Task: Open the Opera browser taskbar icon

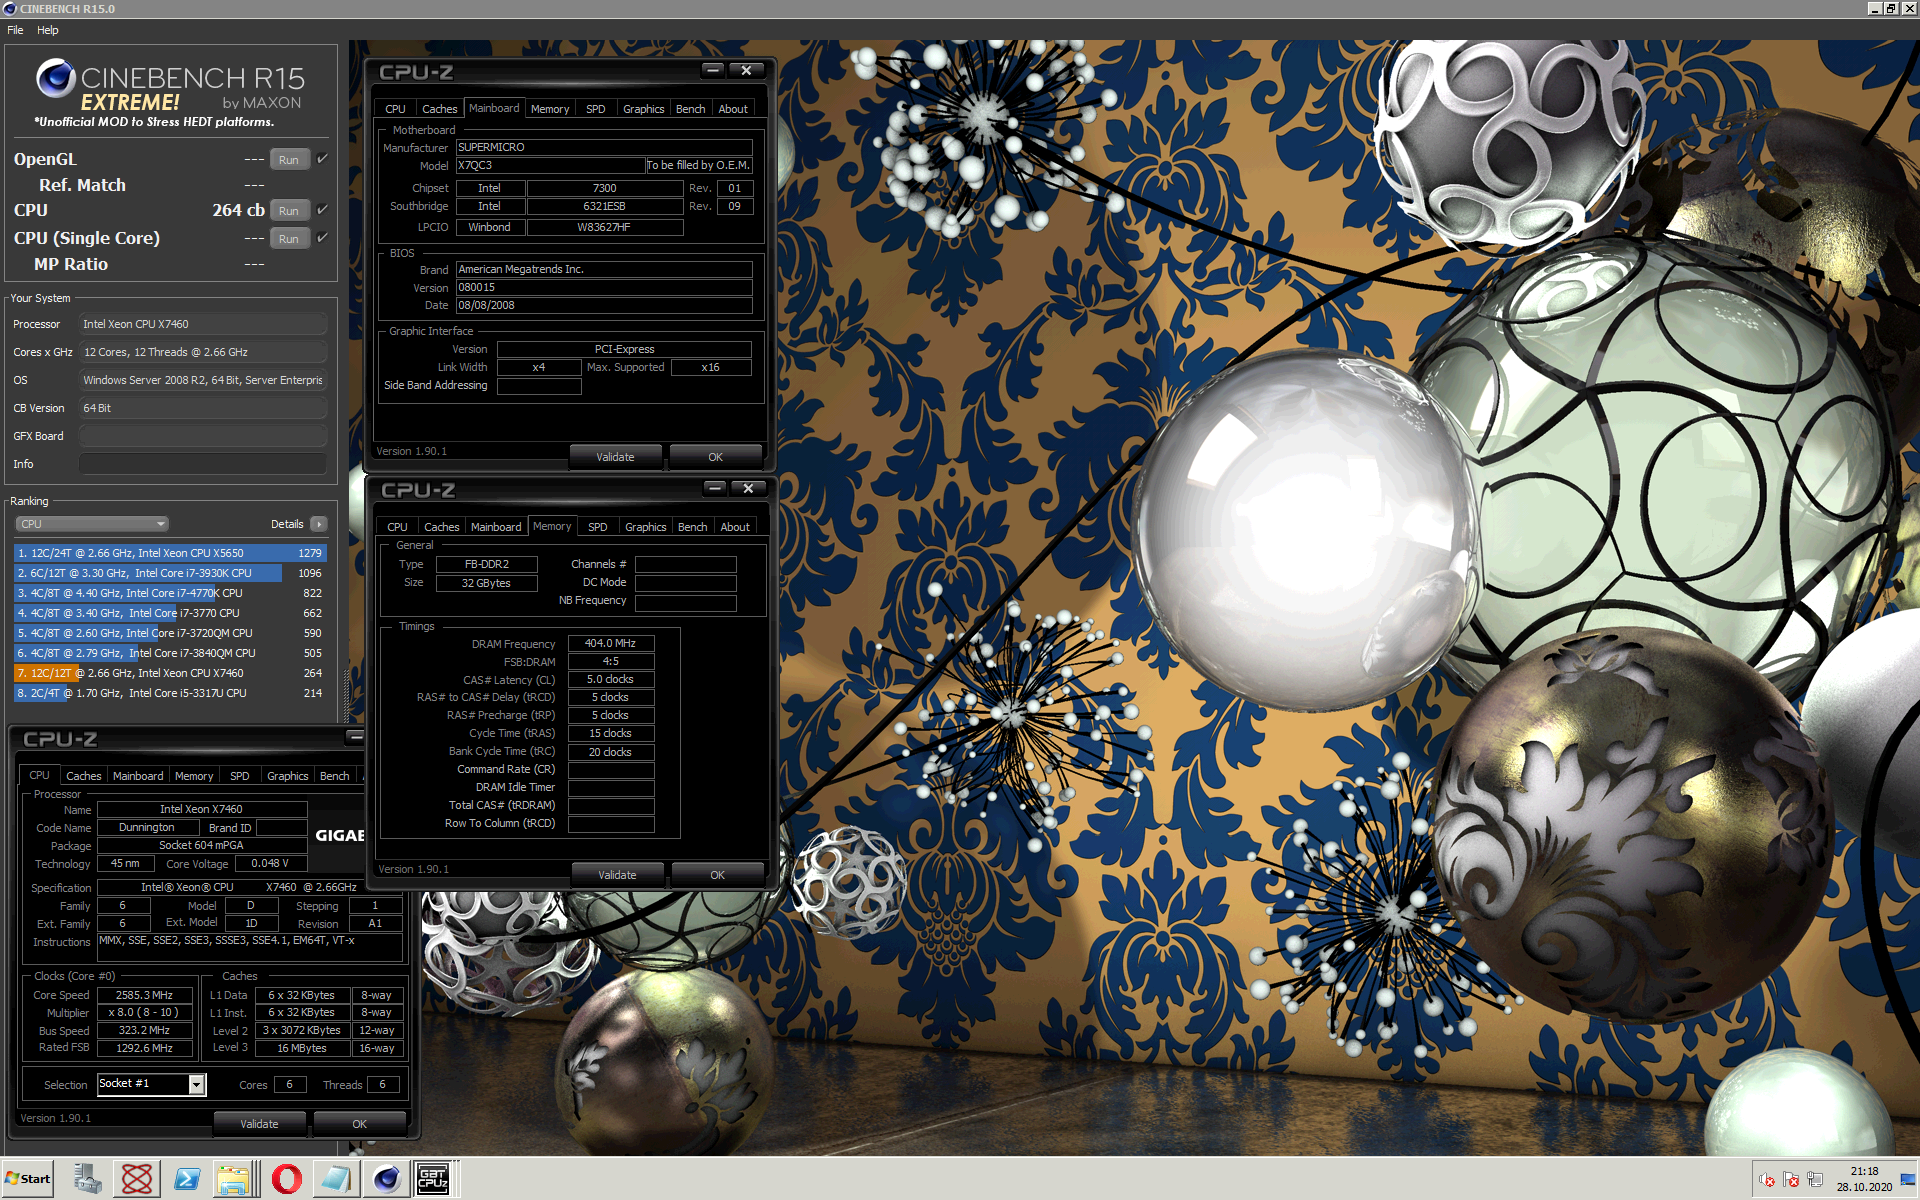Action: tap(286, 1179)
